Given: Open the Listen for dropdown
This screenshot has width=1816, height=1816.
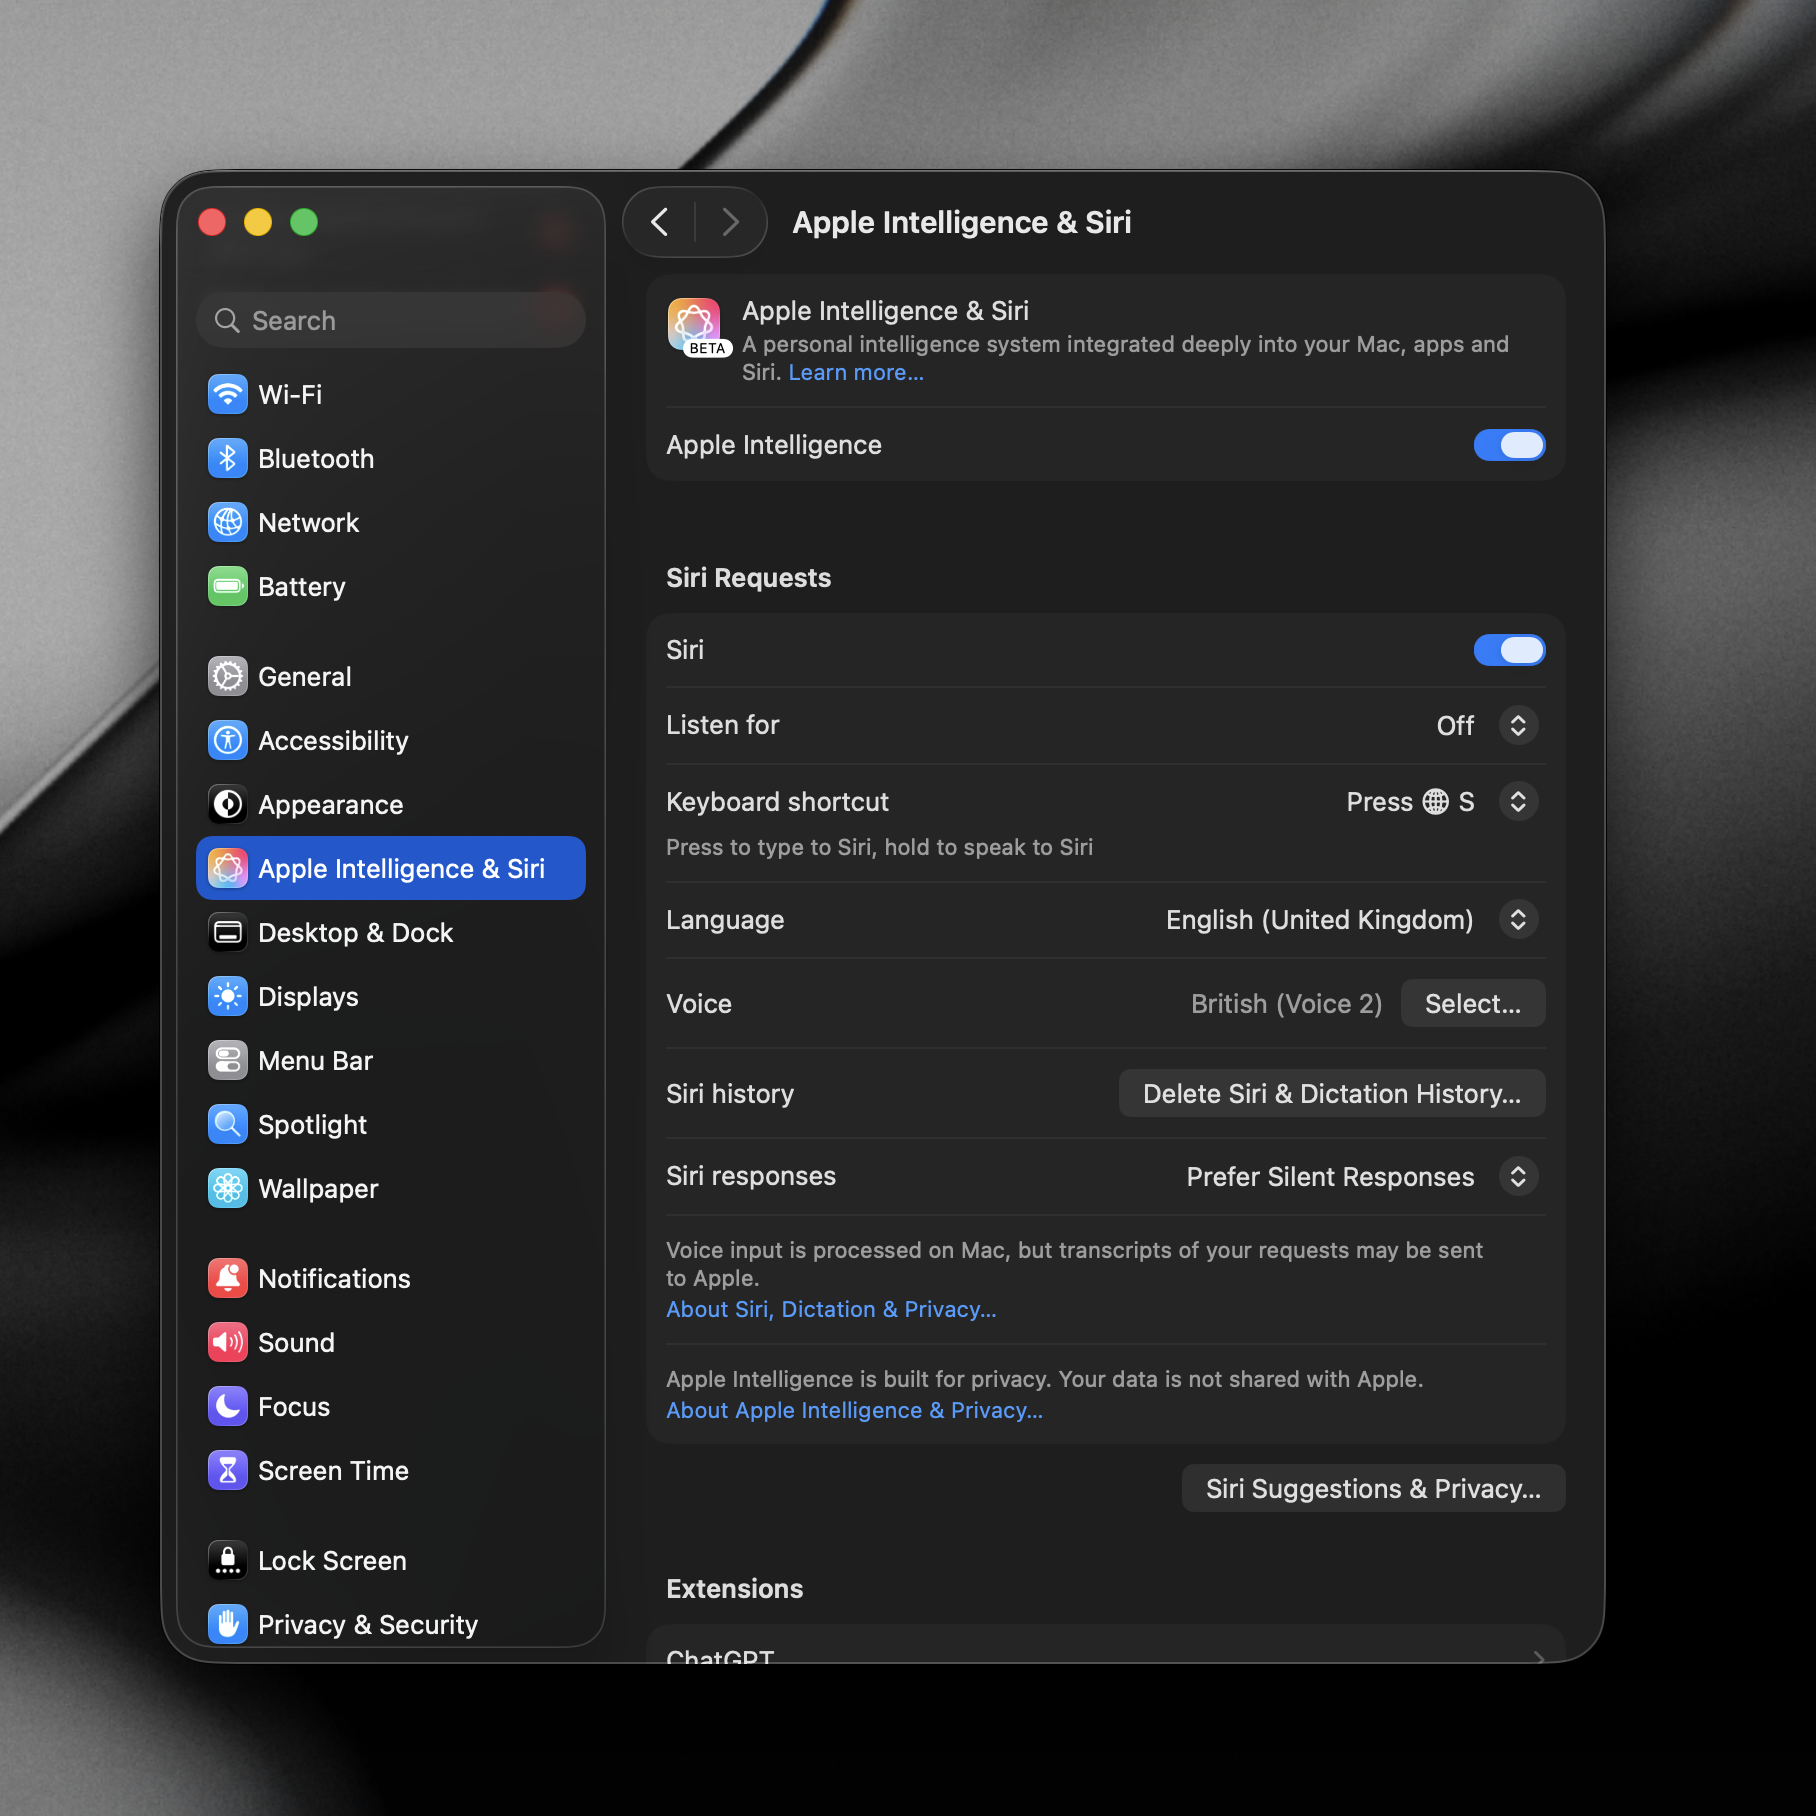Looking at the screenshot, I should [x=1518, y=725].
